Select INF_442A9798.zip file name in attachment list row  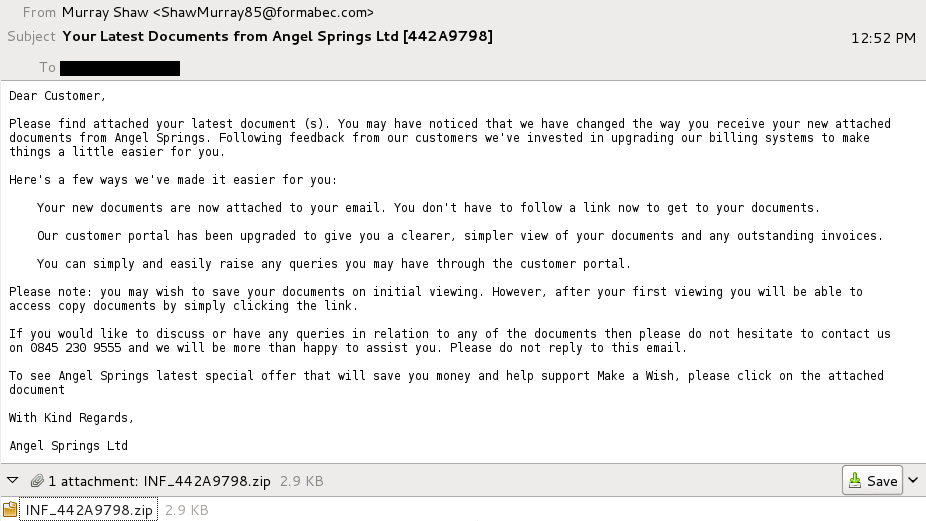pyautogui.click(x=89, y=510)
